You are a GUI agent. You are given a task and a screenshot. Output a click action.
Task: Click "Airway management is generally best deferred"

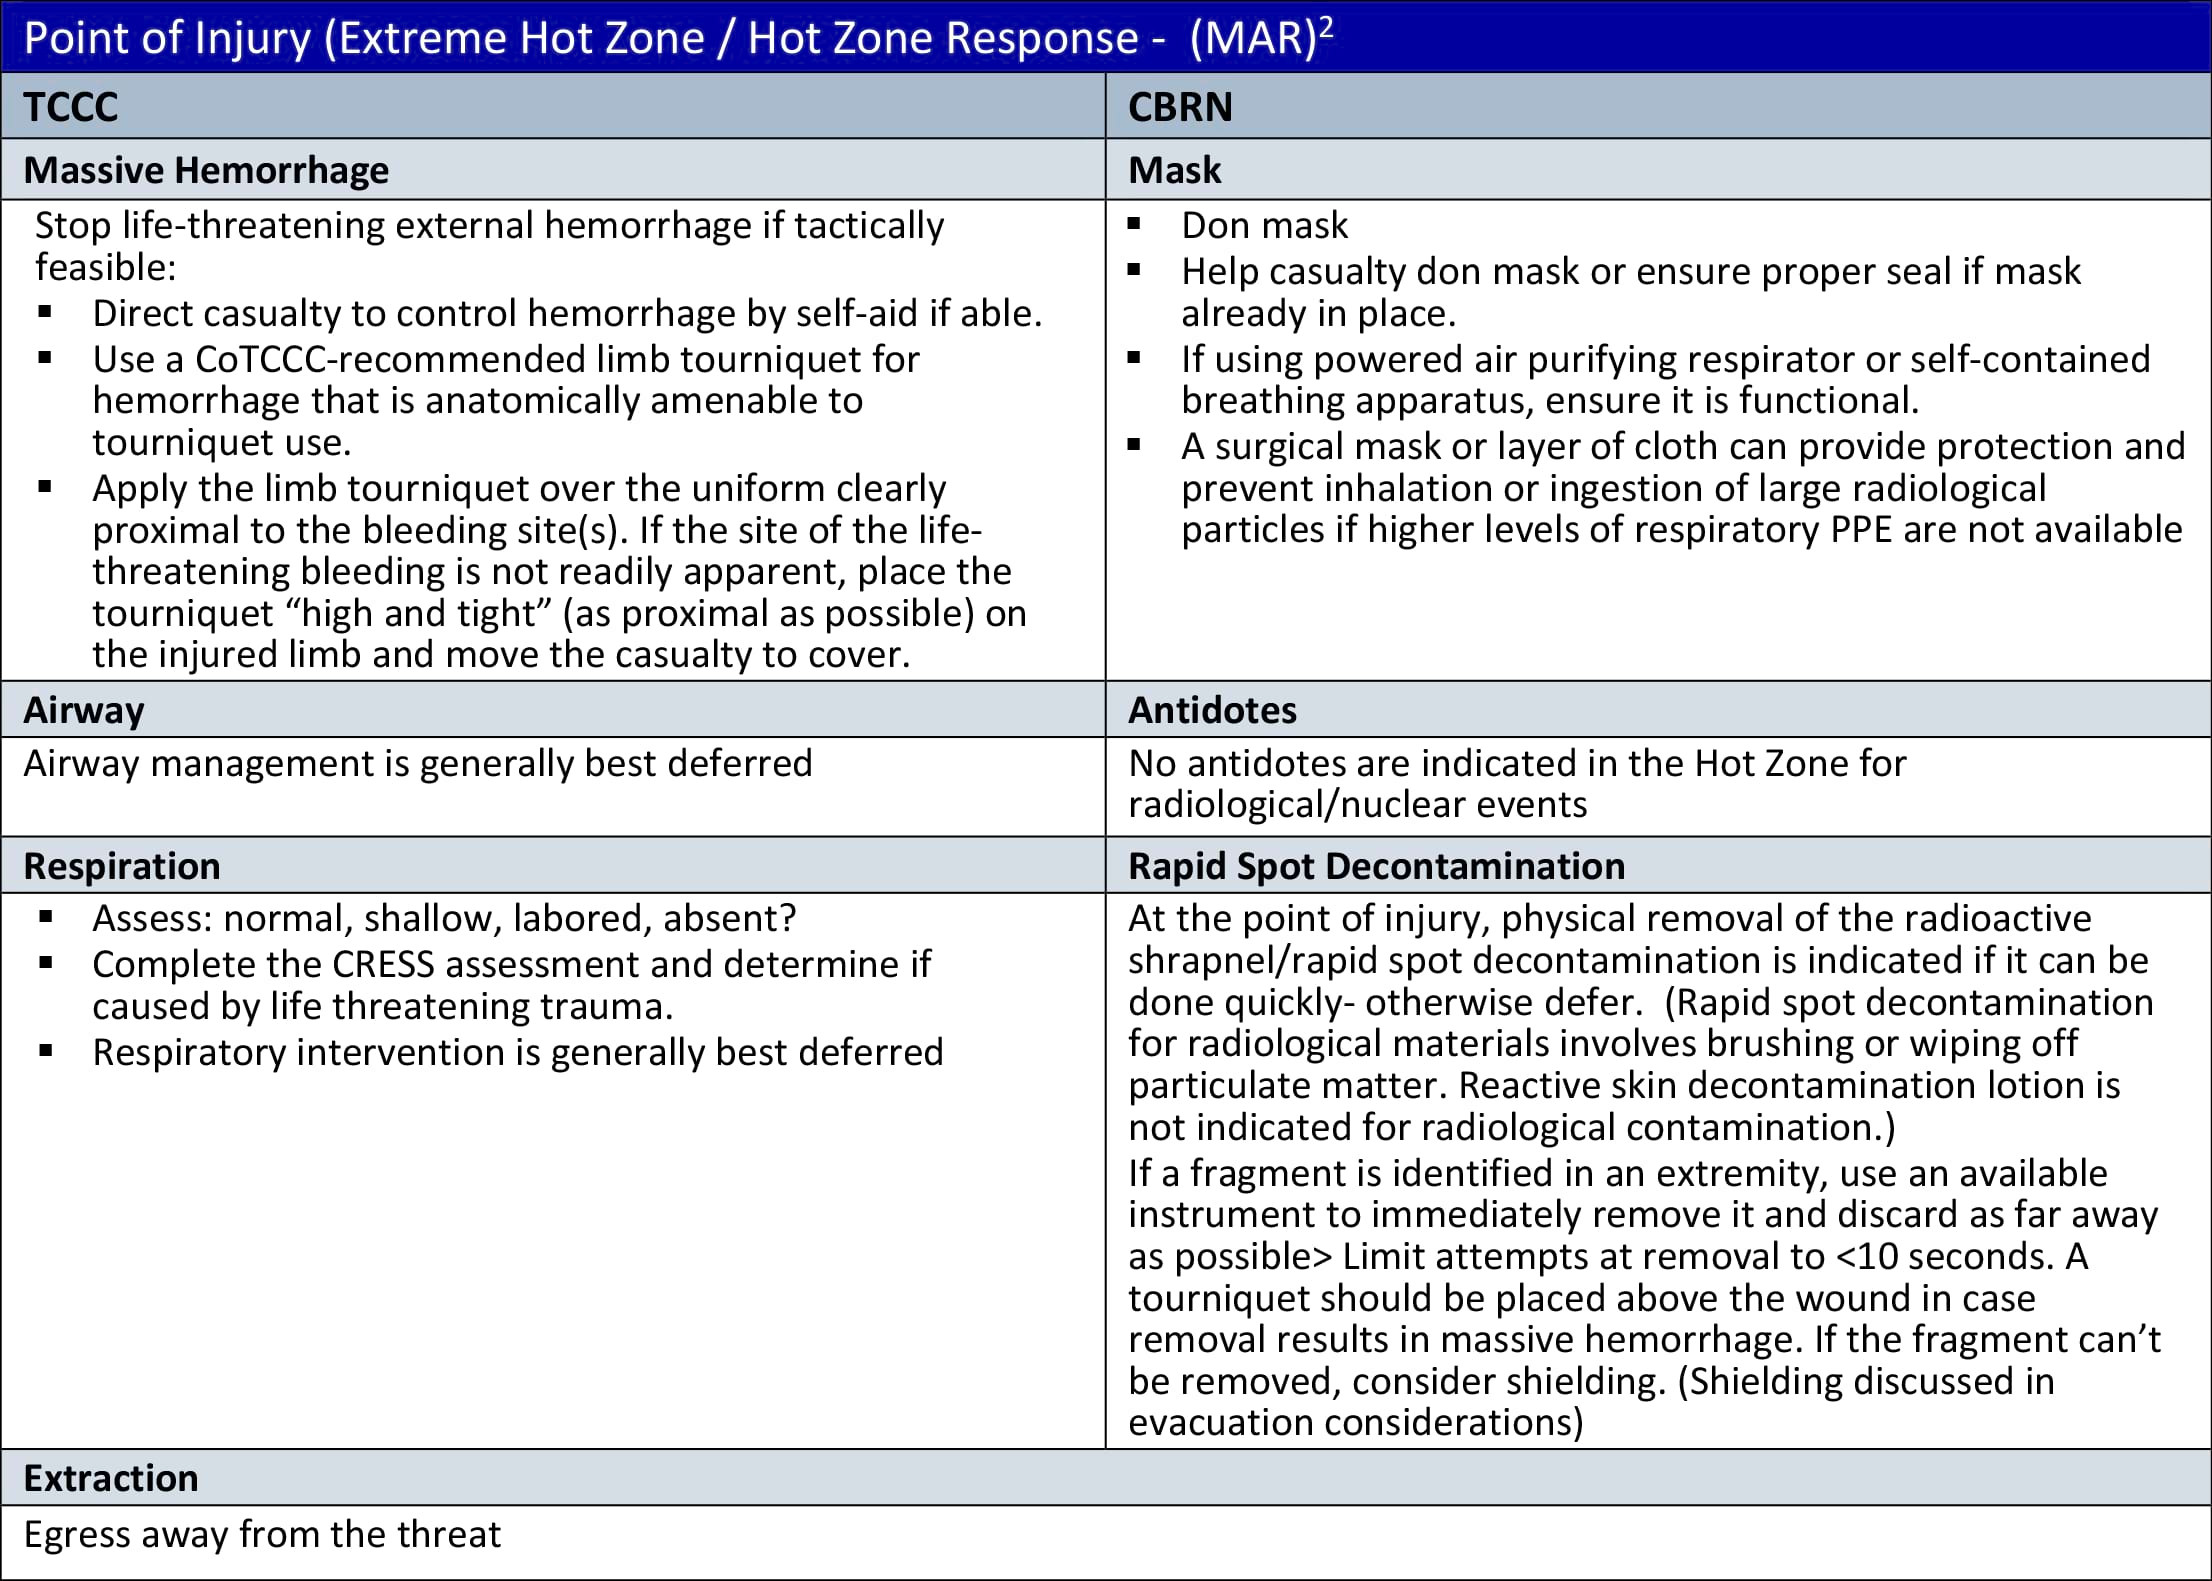click(418, 763)
